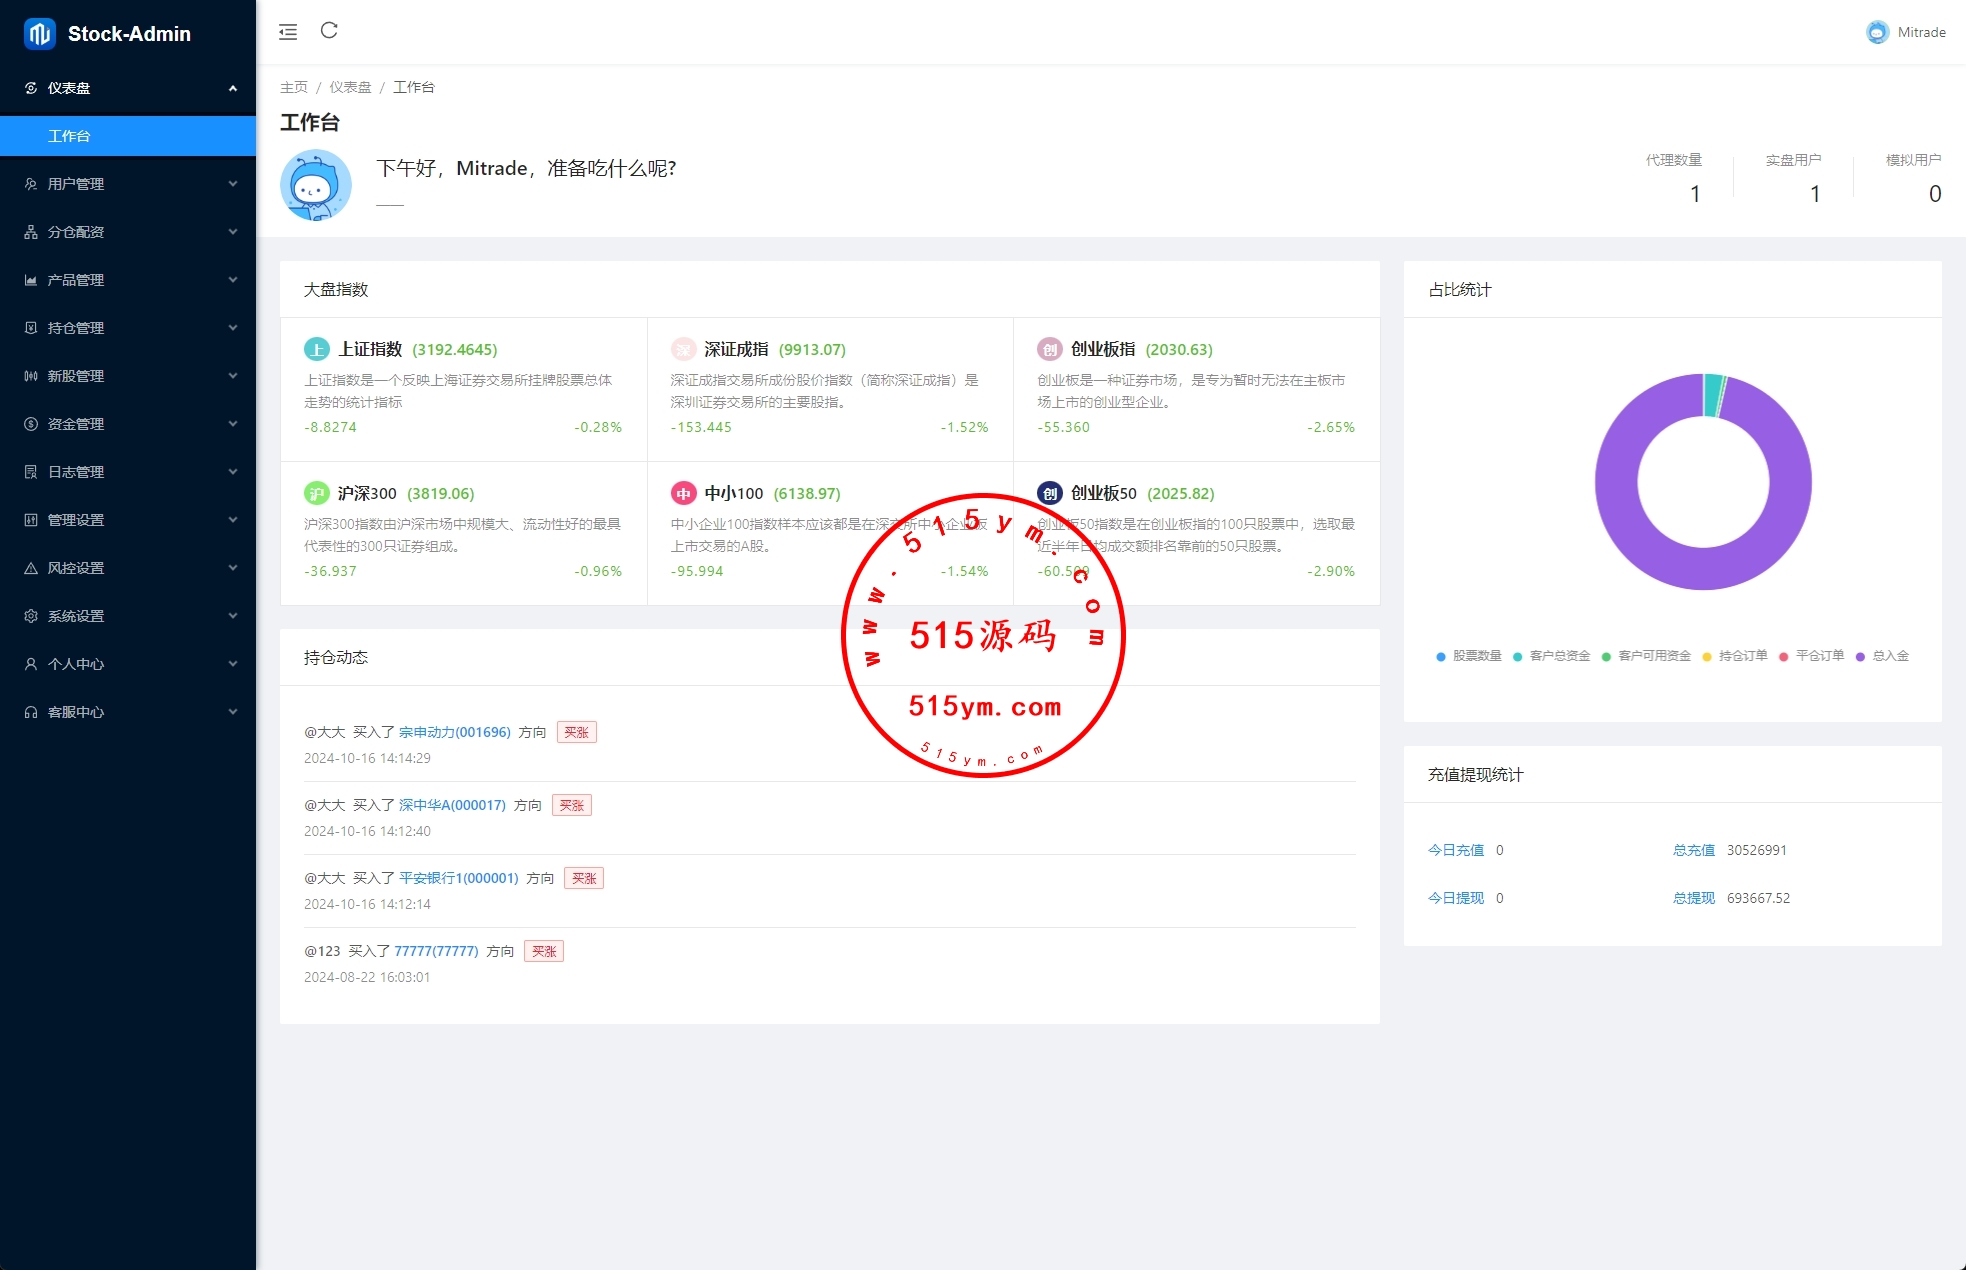
Task: Click the sidebar collapse menu icon
Action: click(288, 32)
